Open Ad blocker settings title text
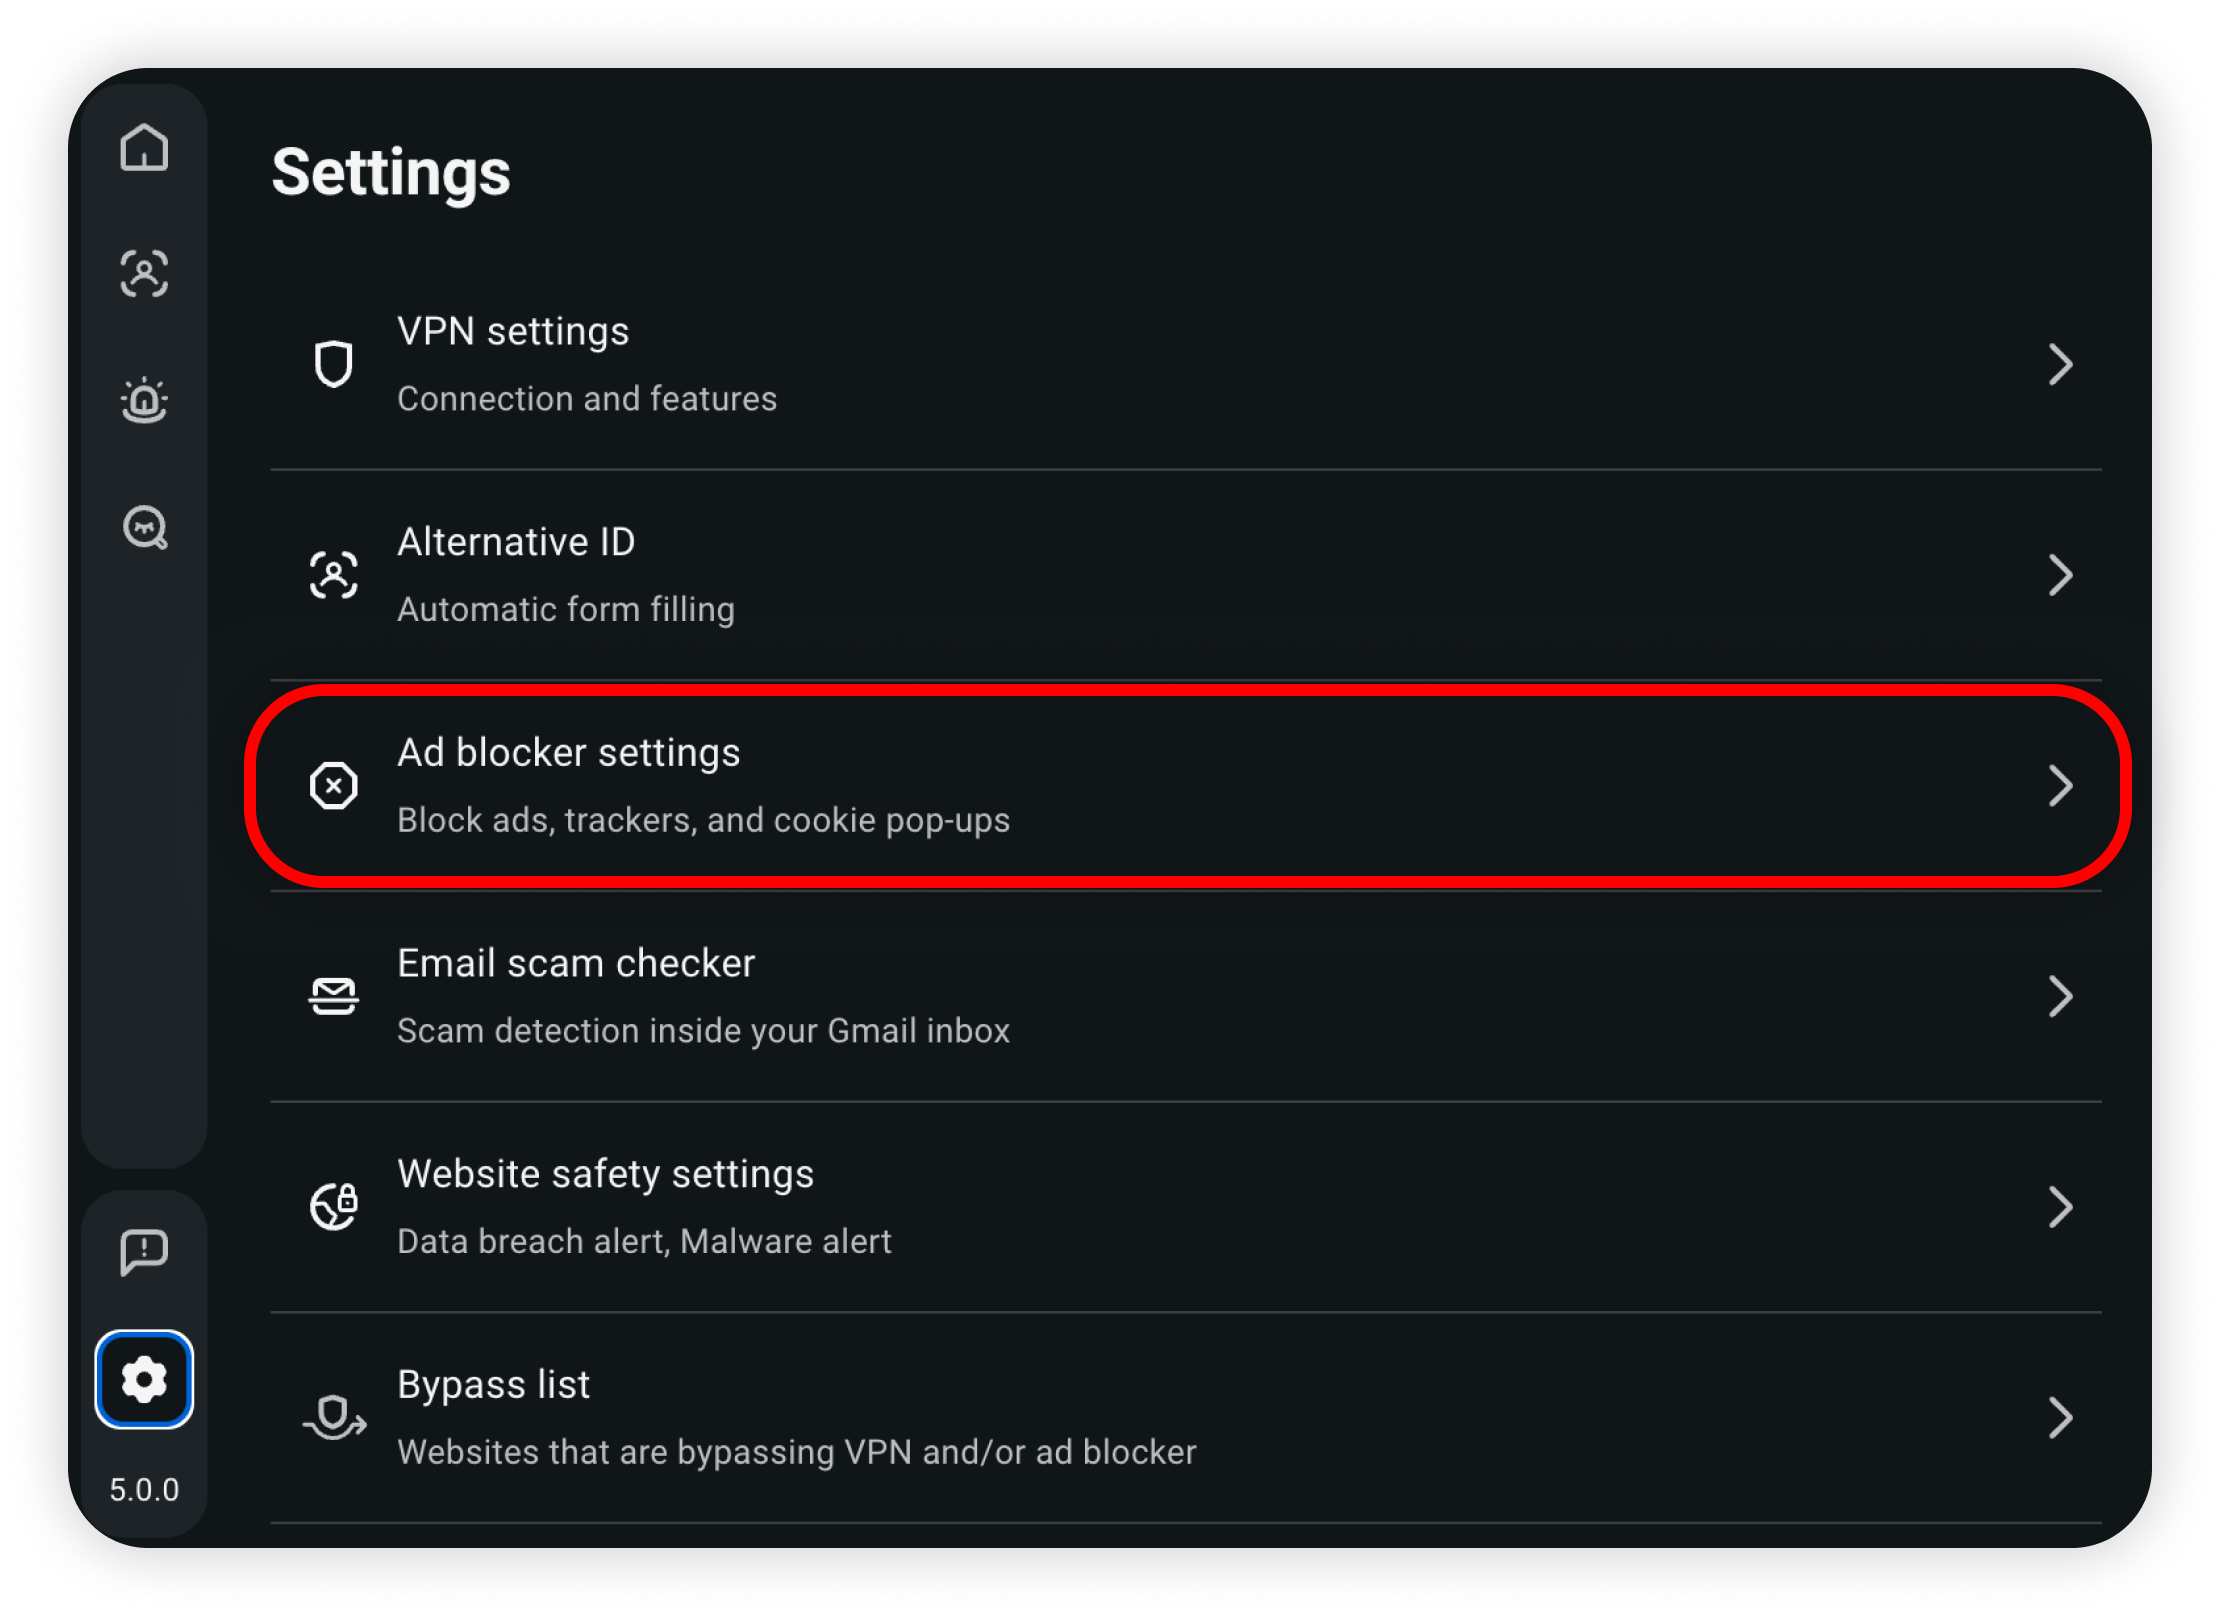 568,753
